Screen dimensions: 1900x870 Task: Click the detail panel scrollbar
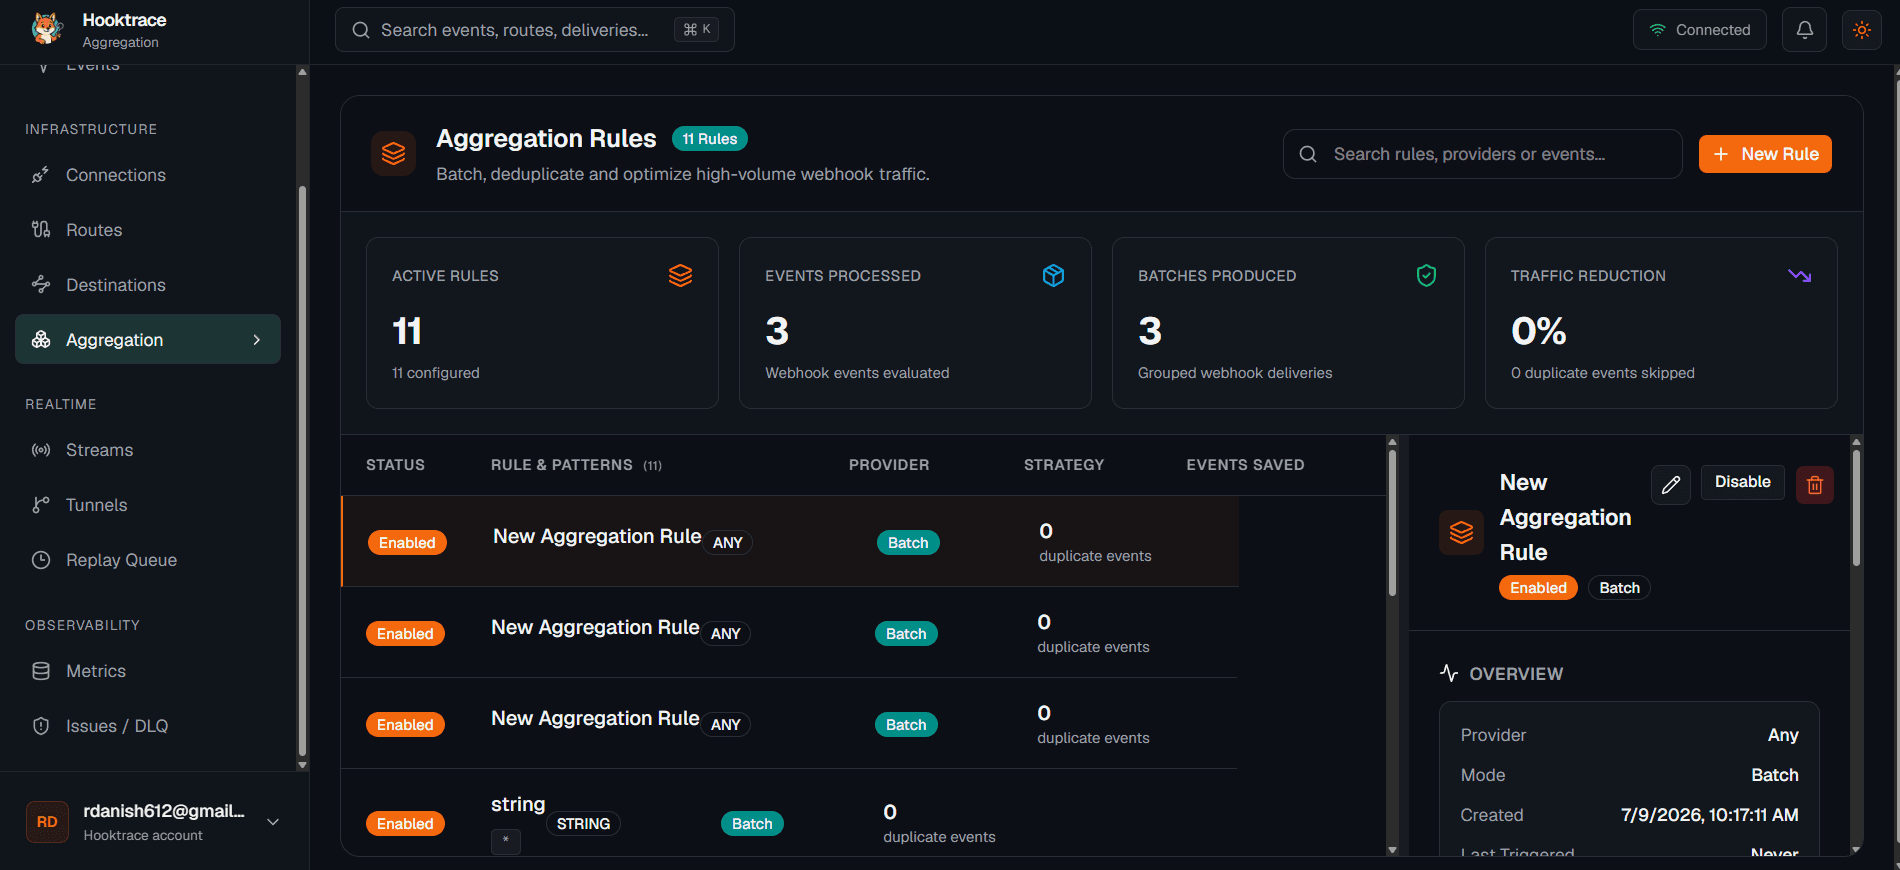pos(1856,508)
